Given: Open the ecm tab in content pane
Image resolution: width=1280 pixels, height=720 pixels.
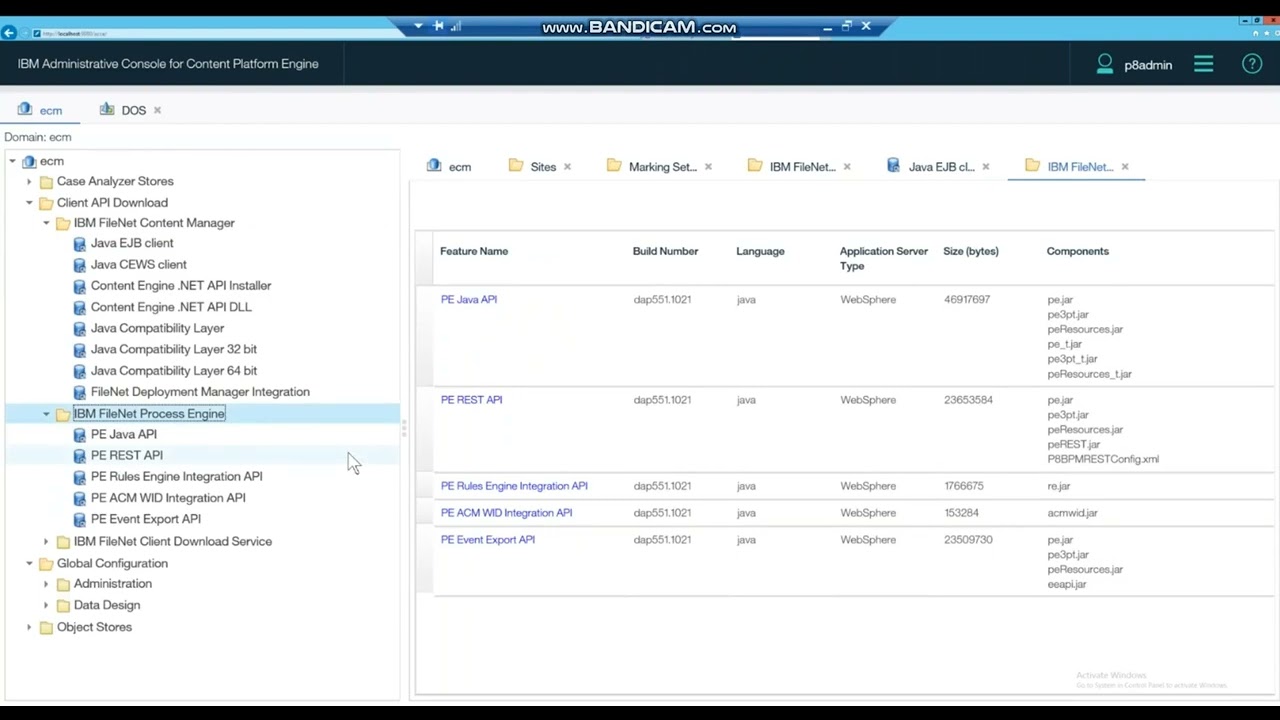Looking at the screenshot, I should 450,167.
